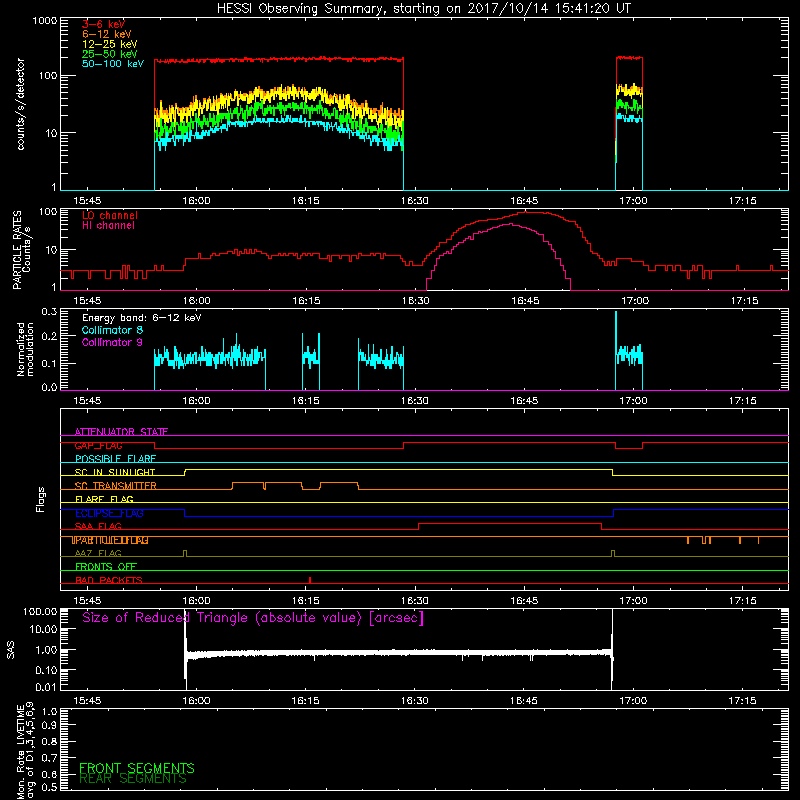The width and height of the screenshot is (800, 800).
Task: Click the short count burst near 17:00
Action: [629, 122]
